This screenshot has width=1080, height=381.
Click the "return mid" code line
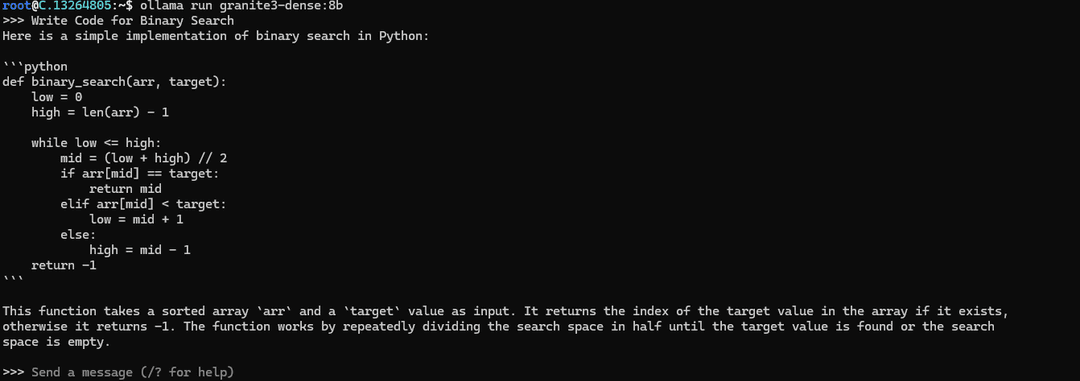click(x=125, y=189)
